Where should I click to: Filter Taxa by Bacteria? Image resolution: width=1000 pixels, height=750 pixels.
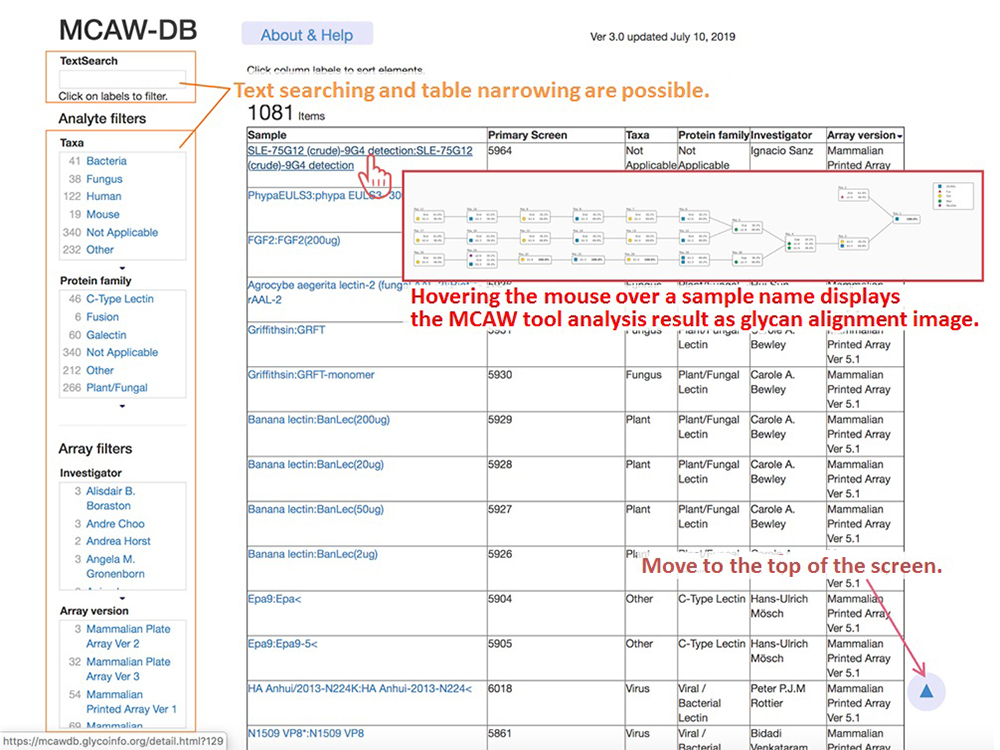[107, 161]
